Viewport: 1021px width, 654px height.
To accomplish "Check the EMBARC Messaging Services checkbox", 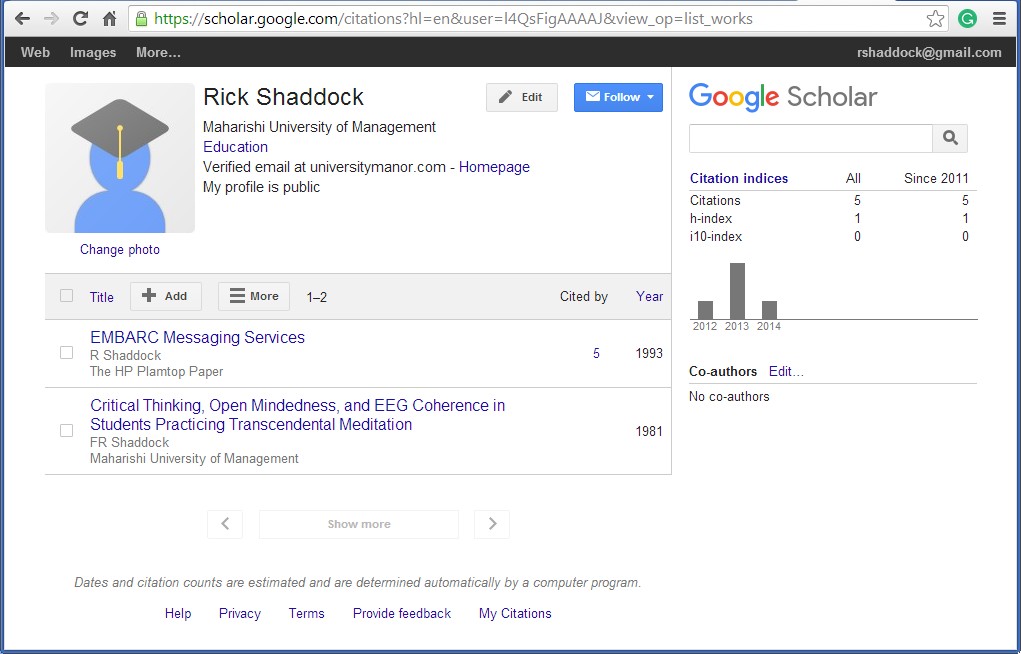I will [66, 352].
